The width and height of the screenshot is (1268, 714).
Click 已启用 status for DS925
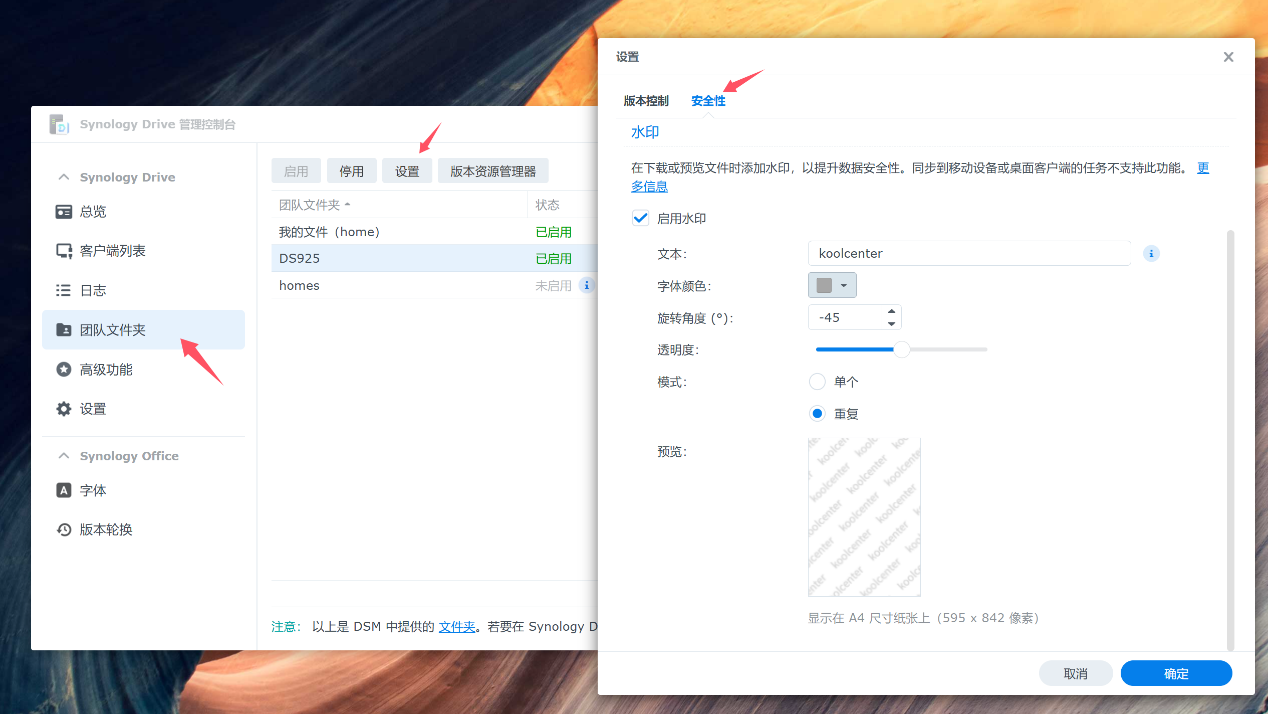(x=553, y=259)
